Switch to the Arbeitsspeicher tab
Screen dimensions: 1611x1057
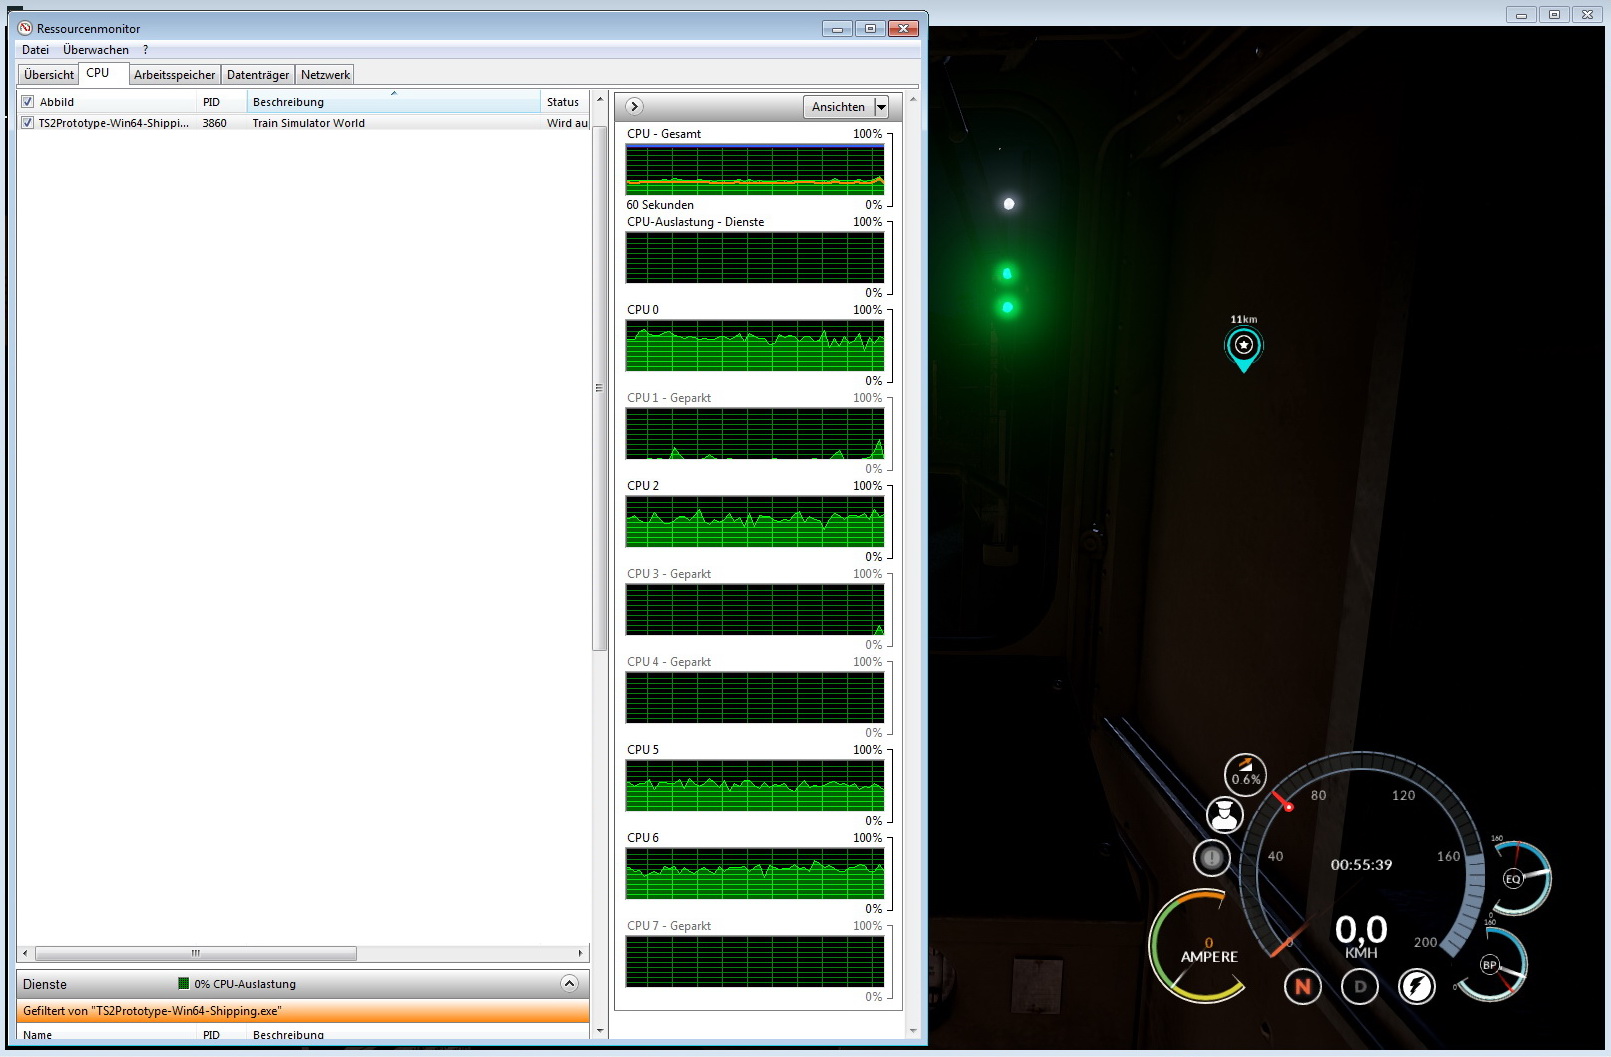coord(174,75)
